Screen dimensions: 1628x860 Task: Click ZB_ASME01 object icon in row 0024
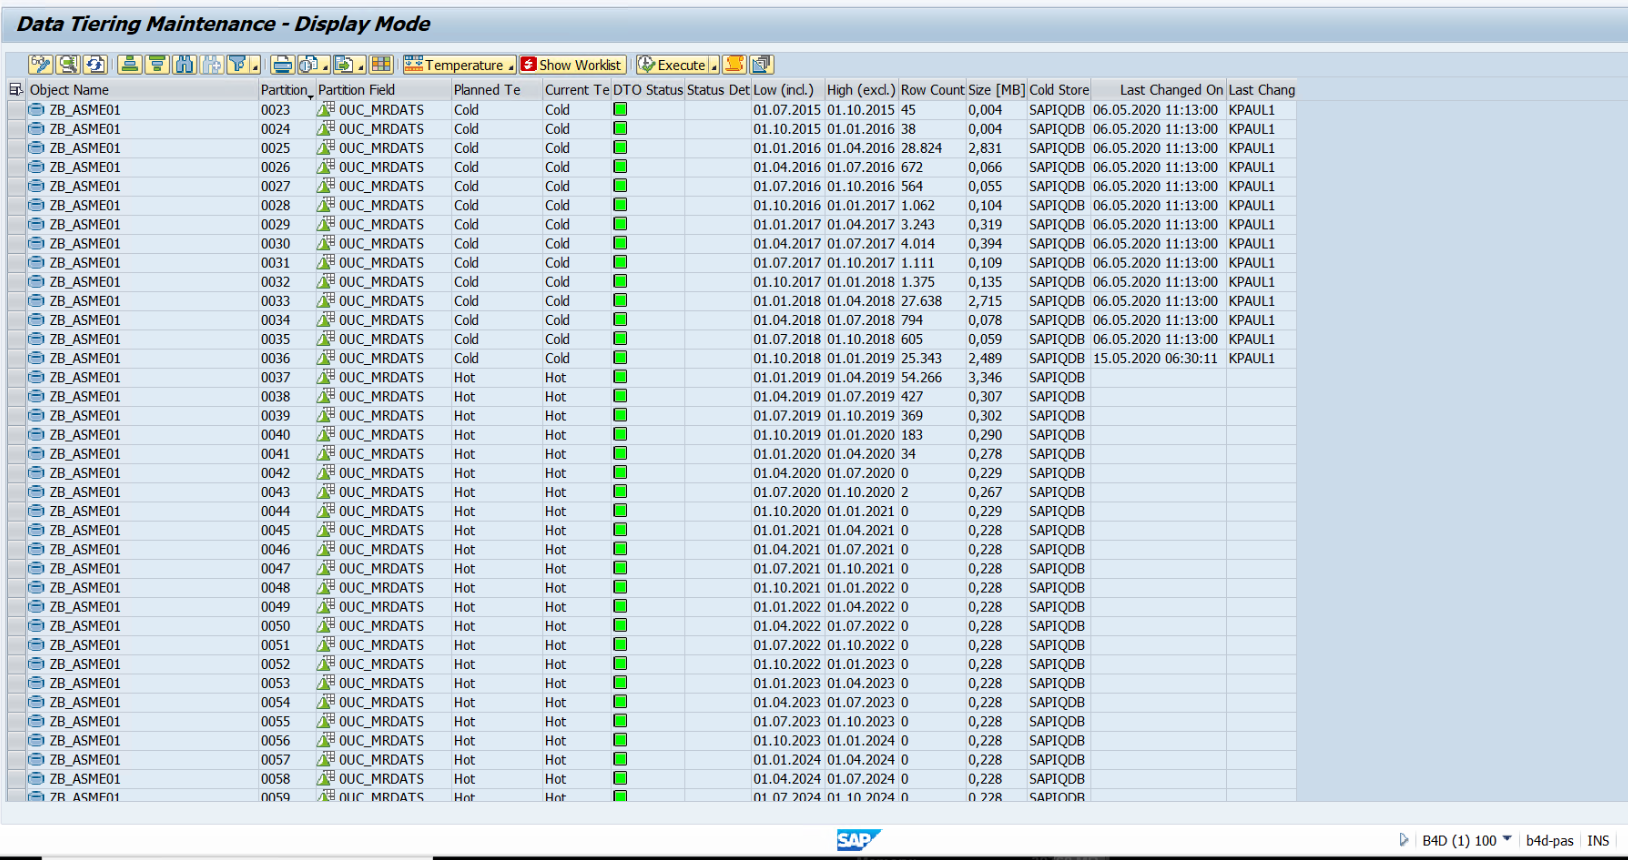pos(36,129)
